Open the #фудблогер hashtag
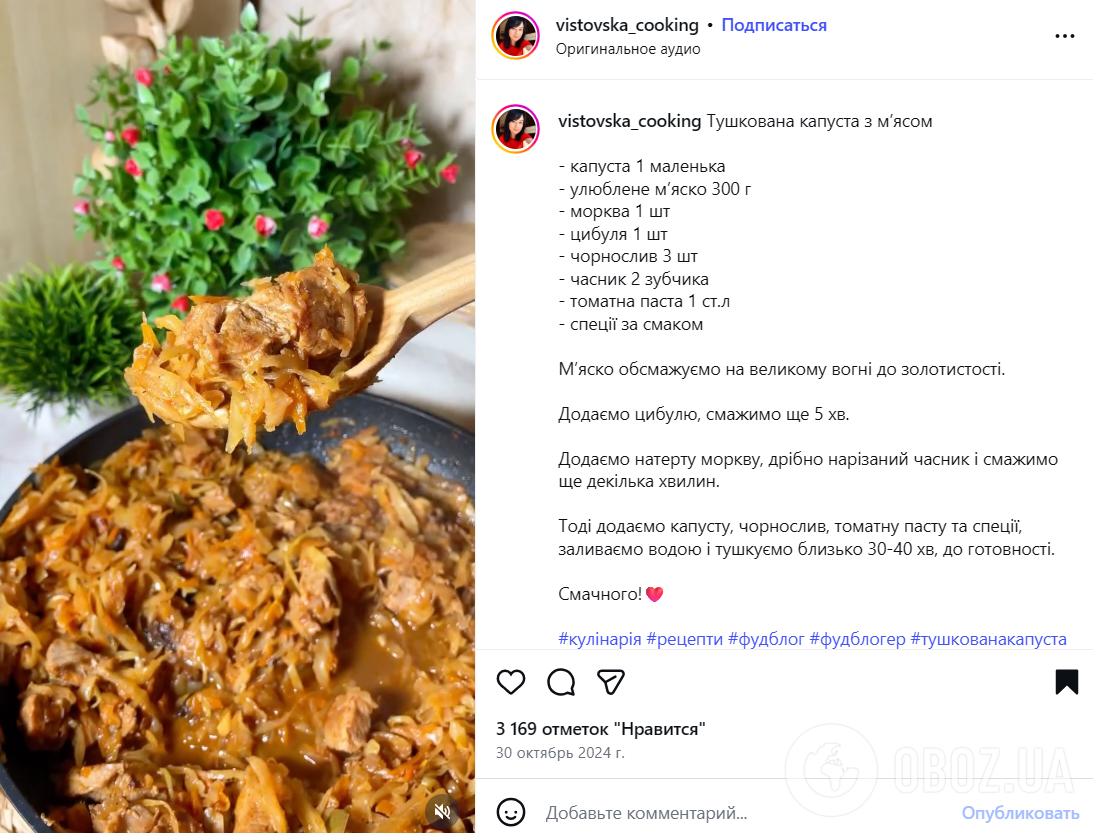Viewport: 1093px width, 833px height. click(x=857, y=639)
